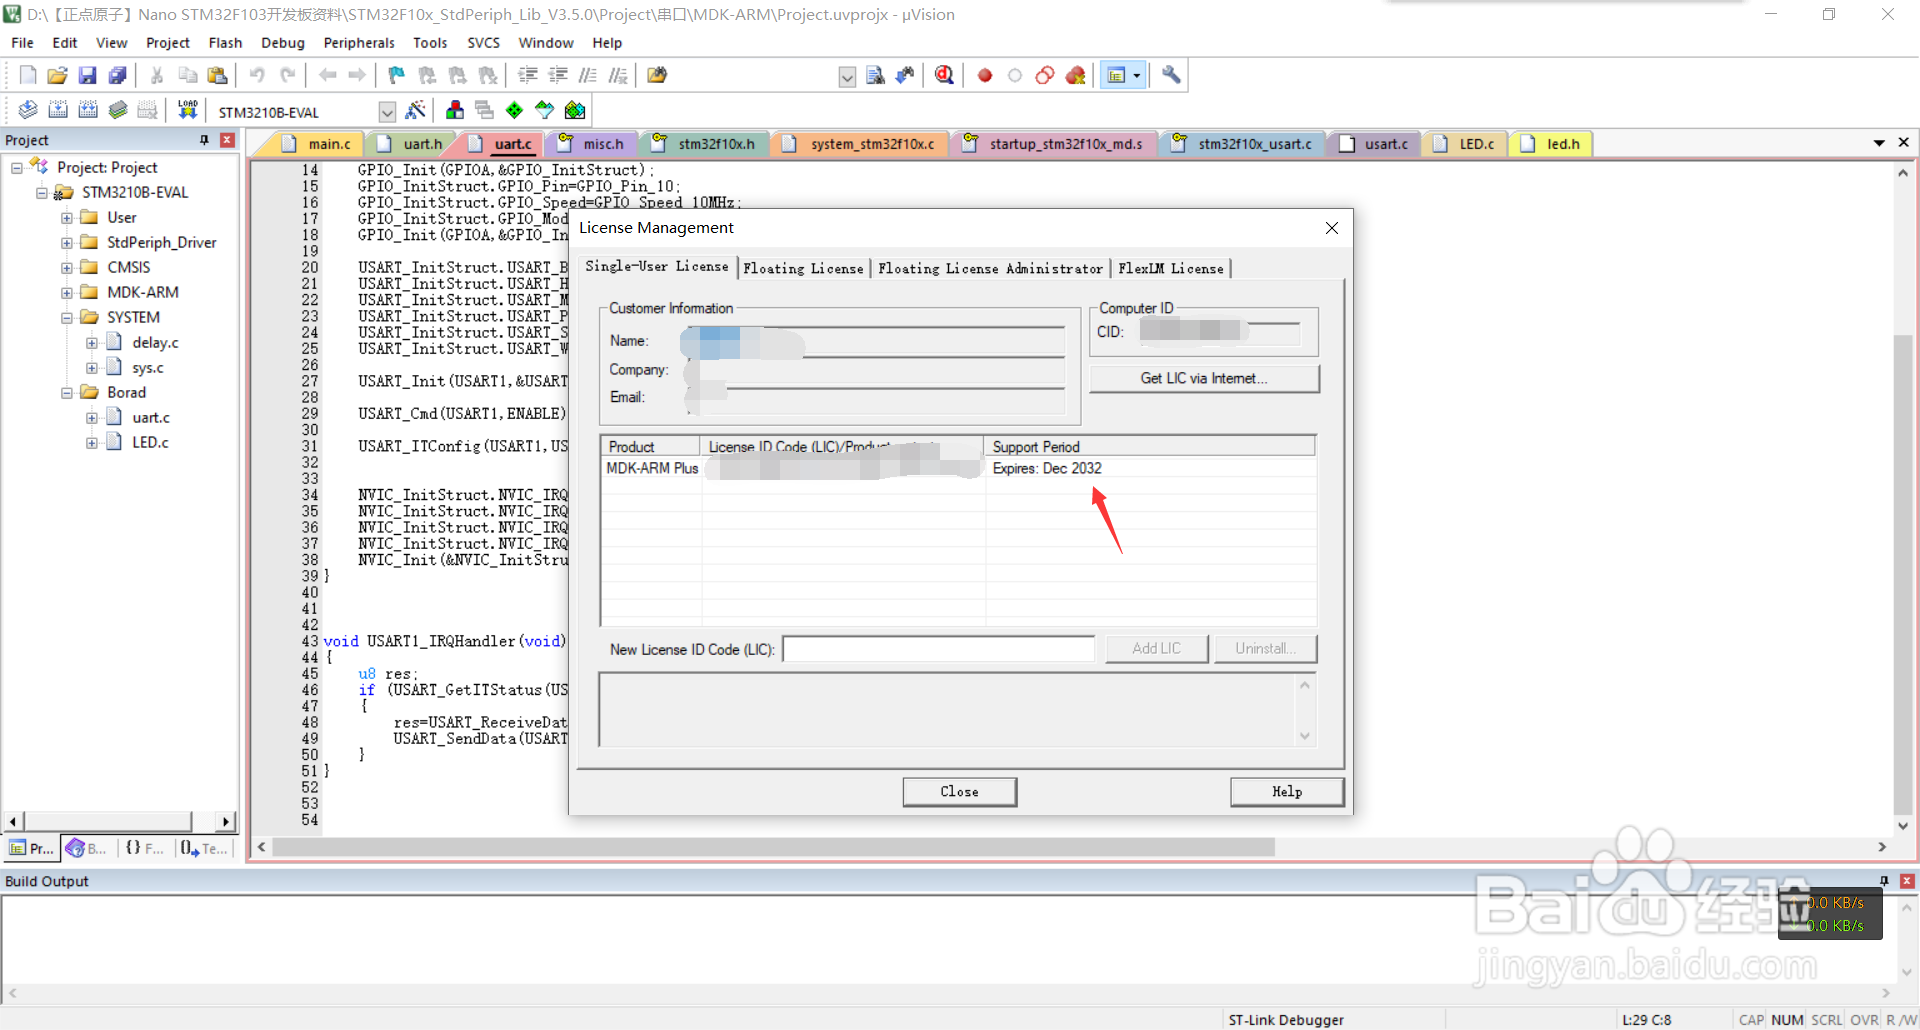Expand the StdPeriph_Driver folder
This screenshot has width=1920, height=1030.
67,243
